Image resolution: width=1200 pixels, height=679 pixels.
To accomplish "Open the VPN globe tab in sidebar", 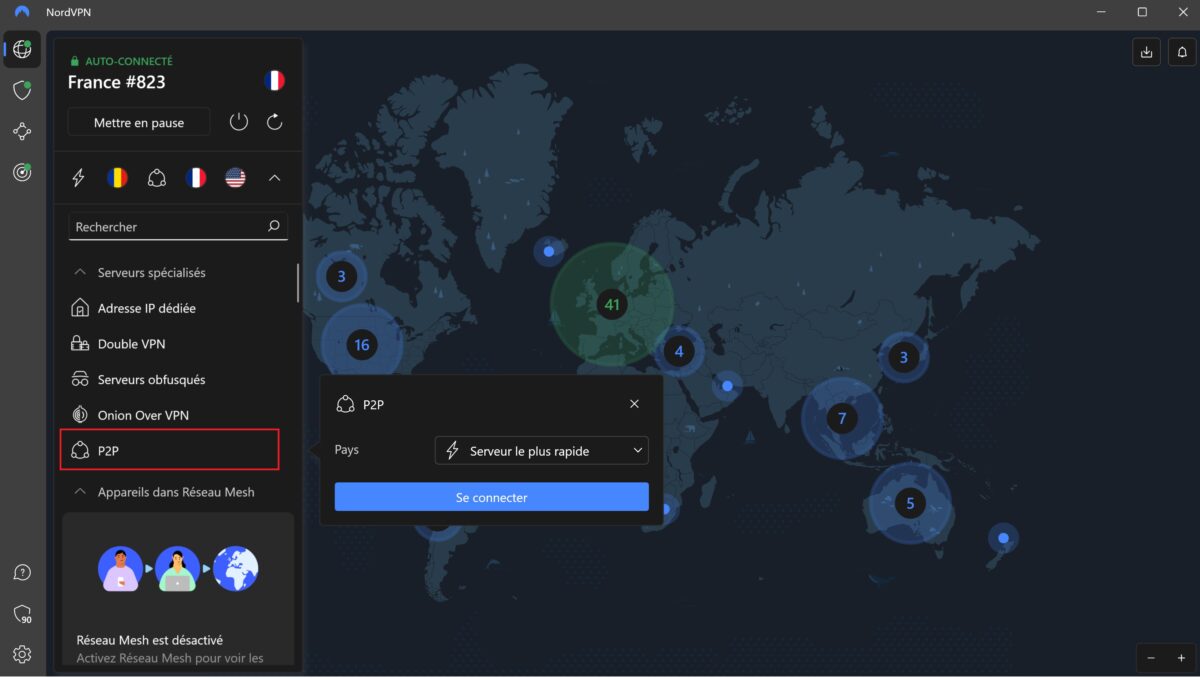I will pyautogui.click(x=22, y=49).
